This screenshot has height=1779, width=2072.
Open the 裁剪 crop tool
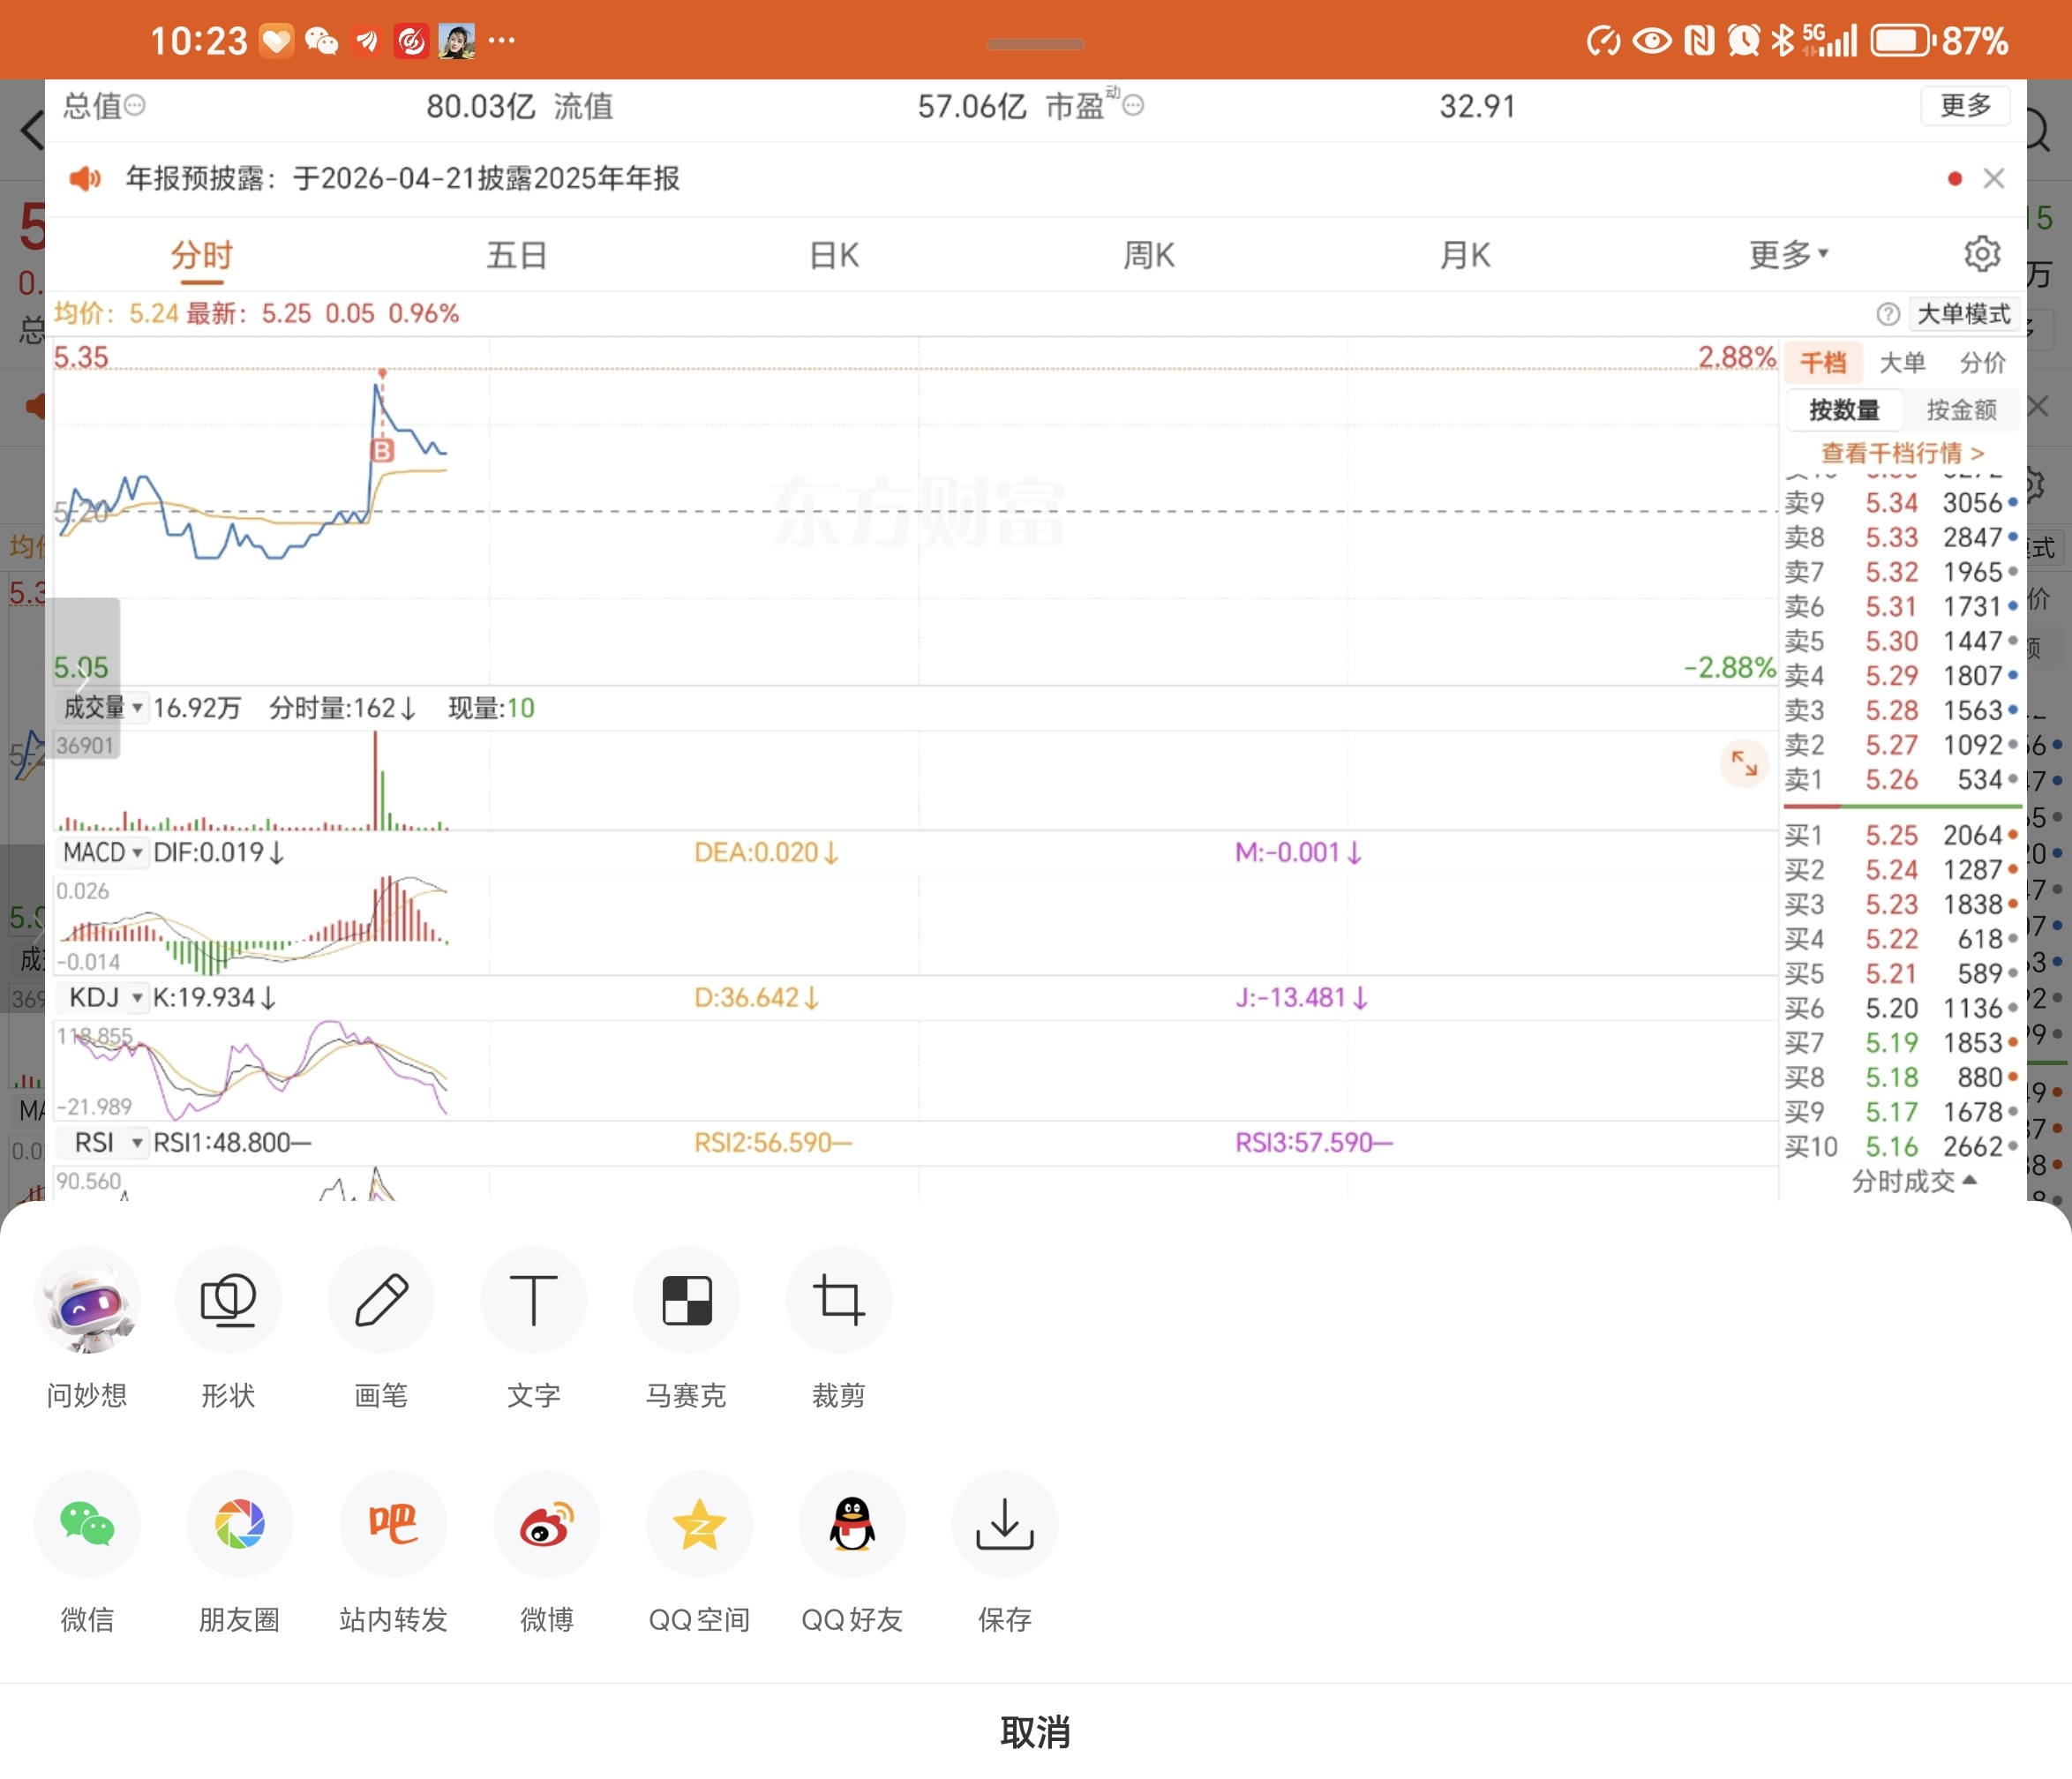[x=838, y=1300]
